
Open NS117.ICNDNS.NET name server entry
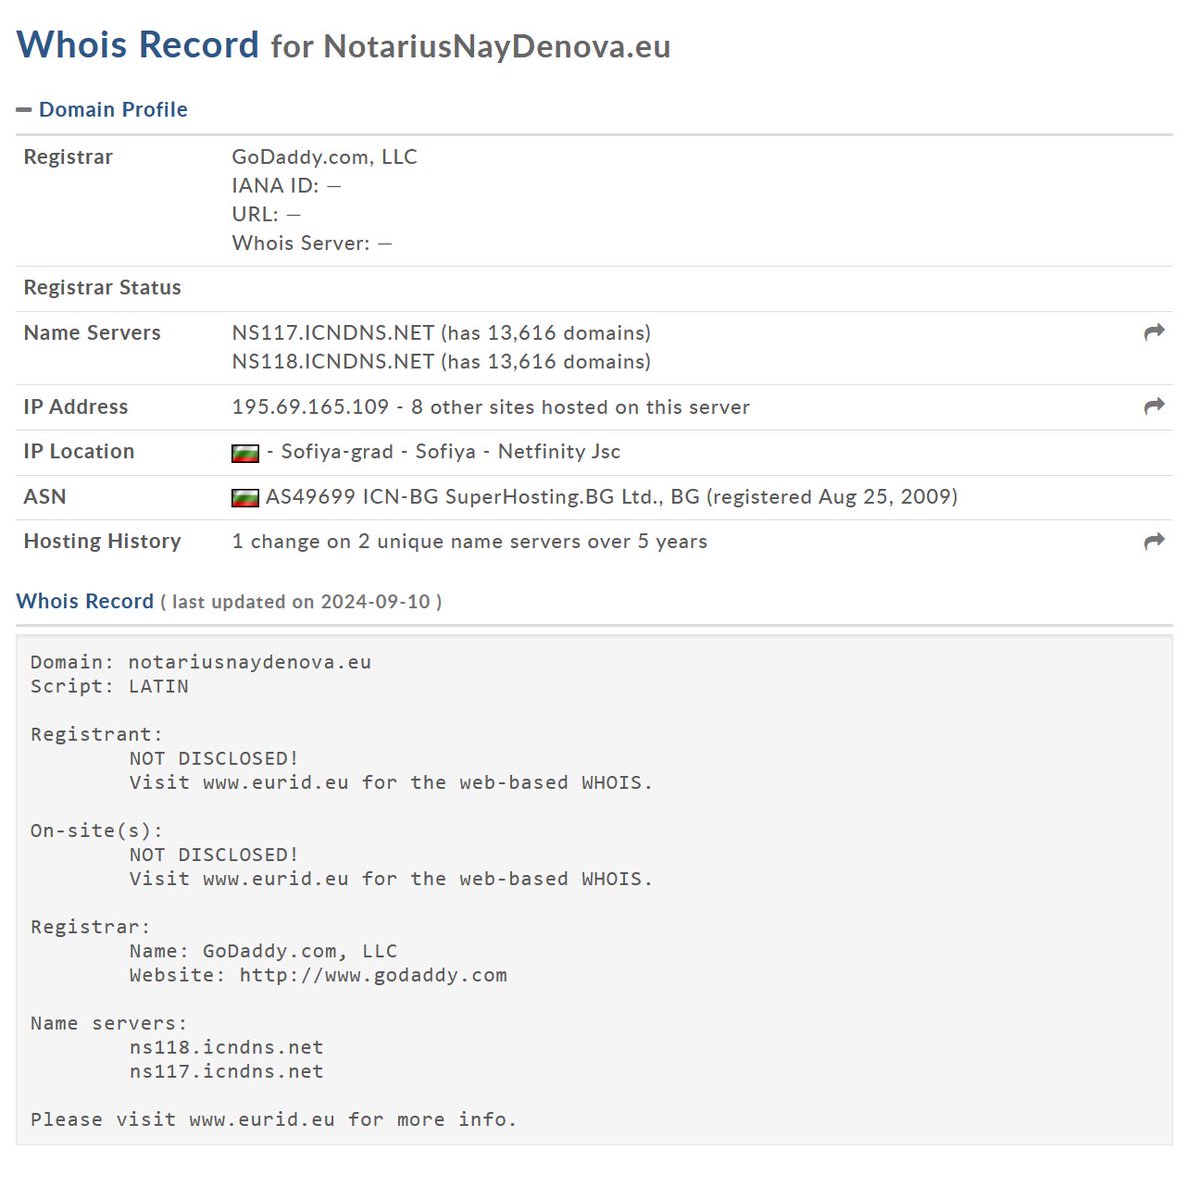tap(333, 333)
